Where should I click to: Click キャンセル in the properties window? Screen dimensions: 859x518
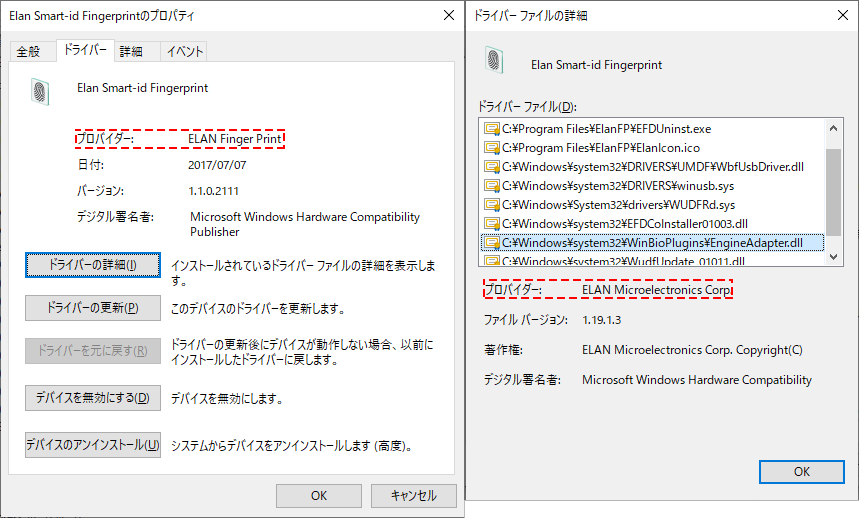(414, 496)
